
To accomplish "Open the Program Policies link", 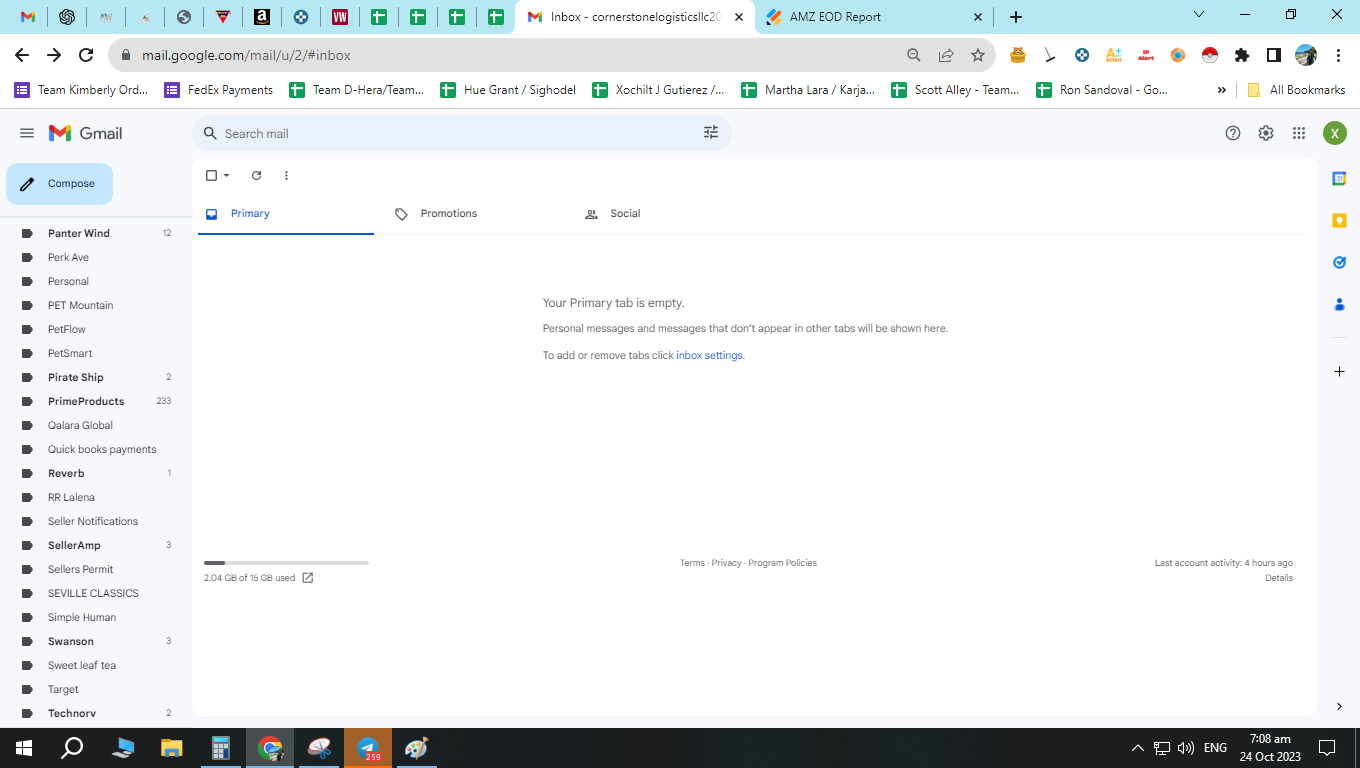I will coord(782,563).
